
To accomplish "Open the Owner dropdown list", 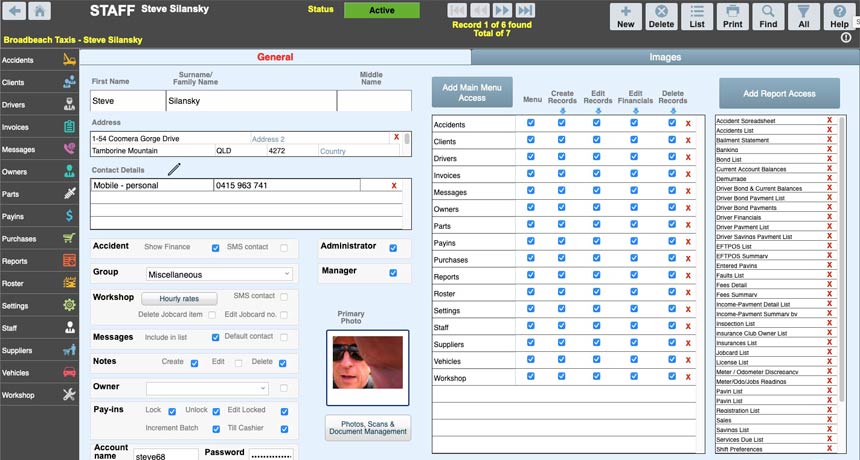I will pos(207,388).
